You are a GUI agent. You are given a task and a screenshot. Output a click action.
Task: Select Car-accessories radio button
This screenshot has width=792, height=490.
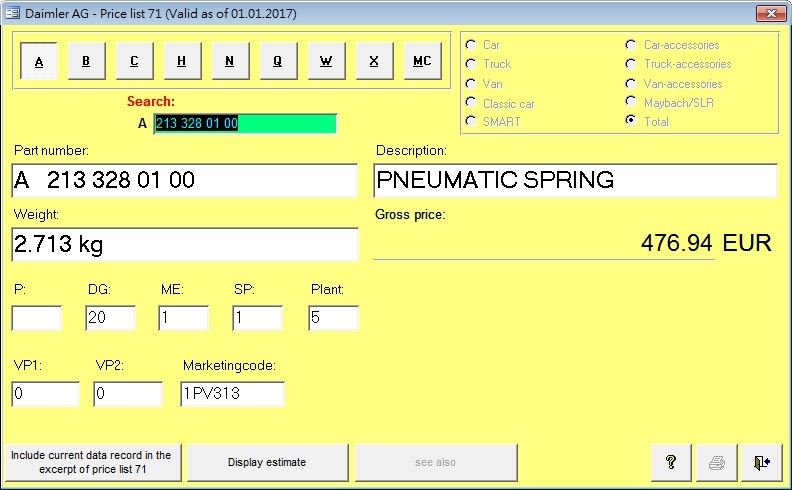pos(630,44)
